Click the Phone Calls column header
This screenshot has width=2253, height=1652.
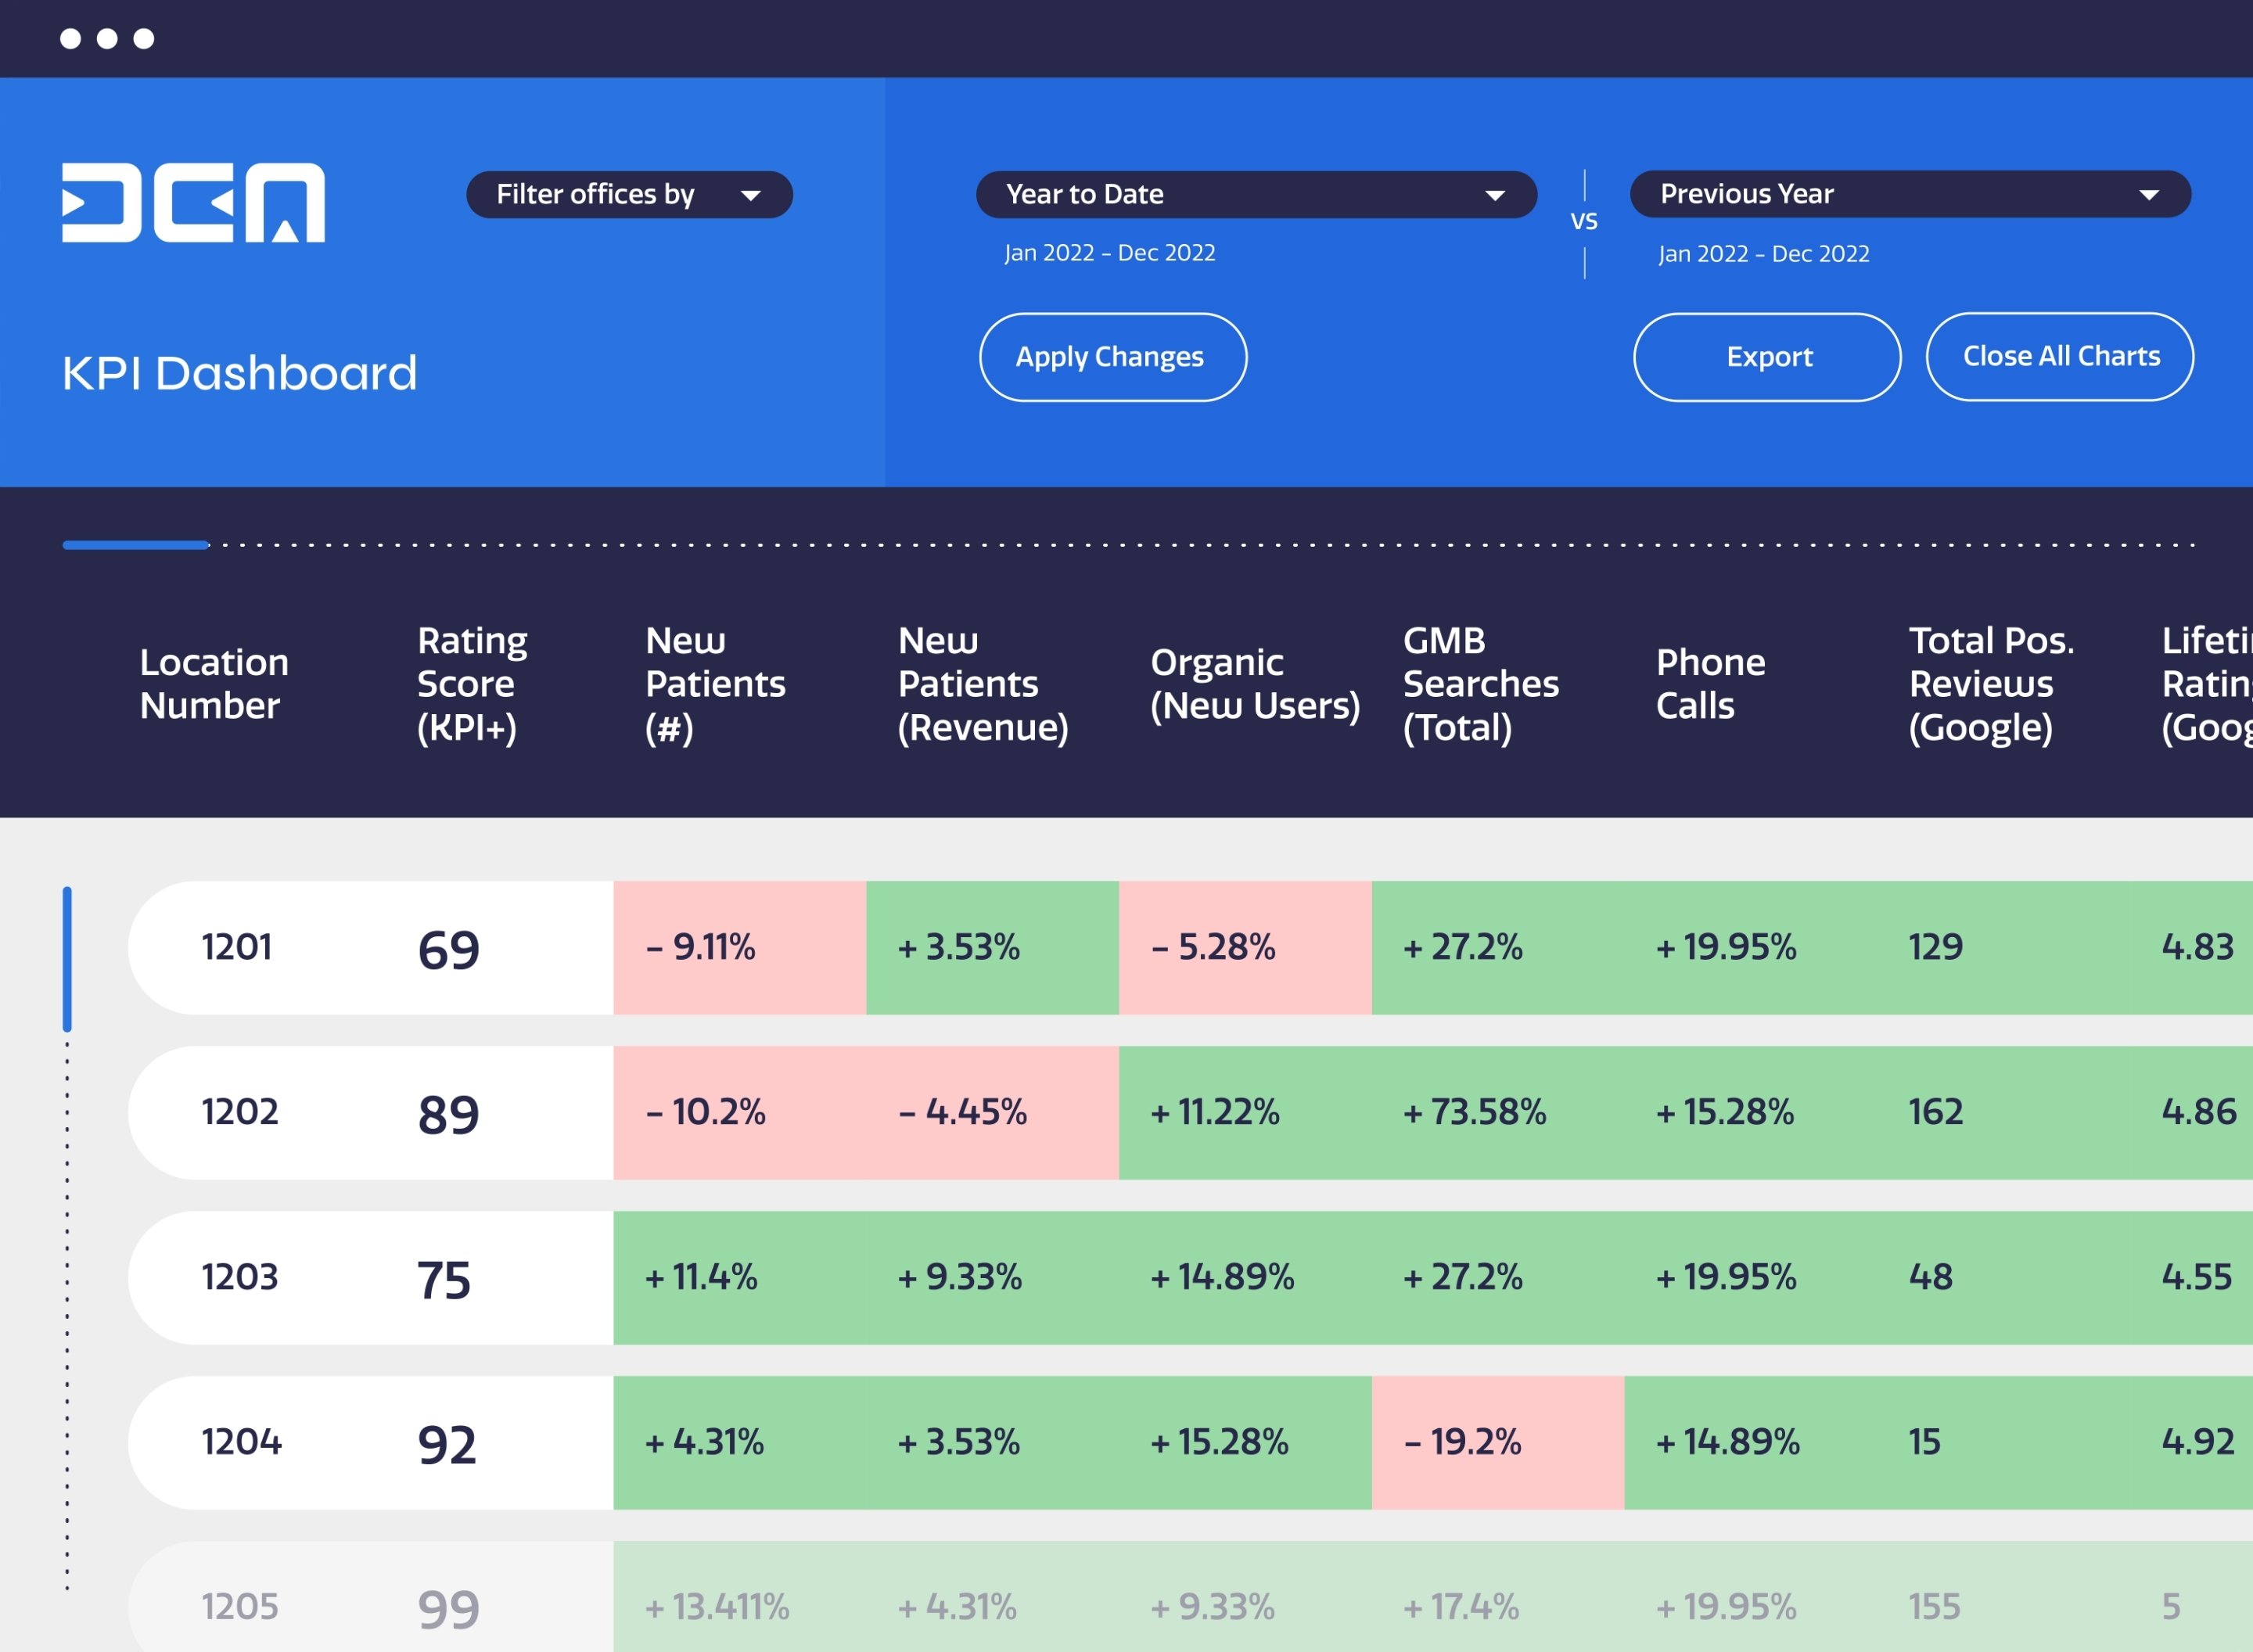1710,684
